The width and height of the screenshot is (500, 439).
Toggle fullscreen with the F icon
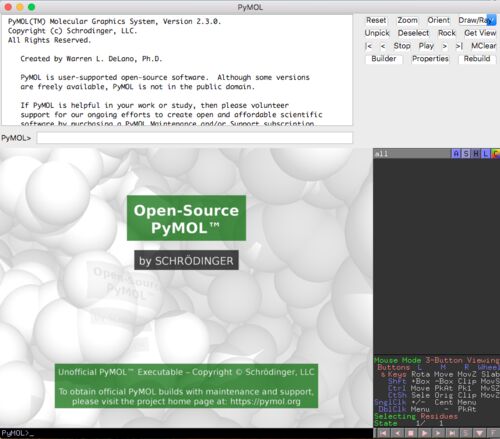point(493,433)
